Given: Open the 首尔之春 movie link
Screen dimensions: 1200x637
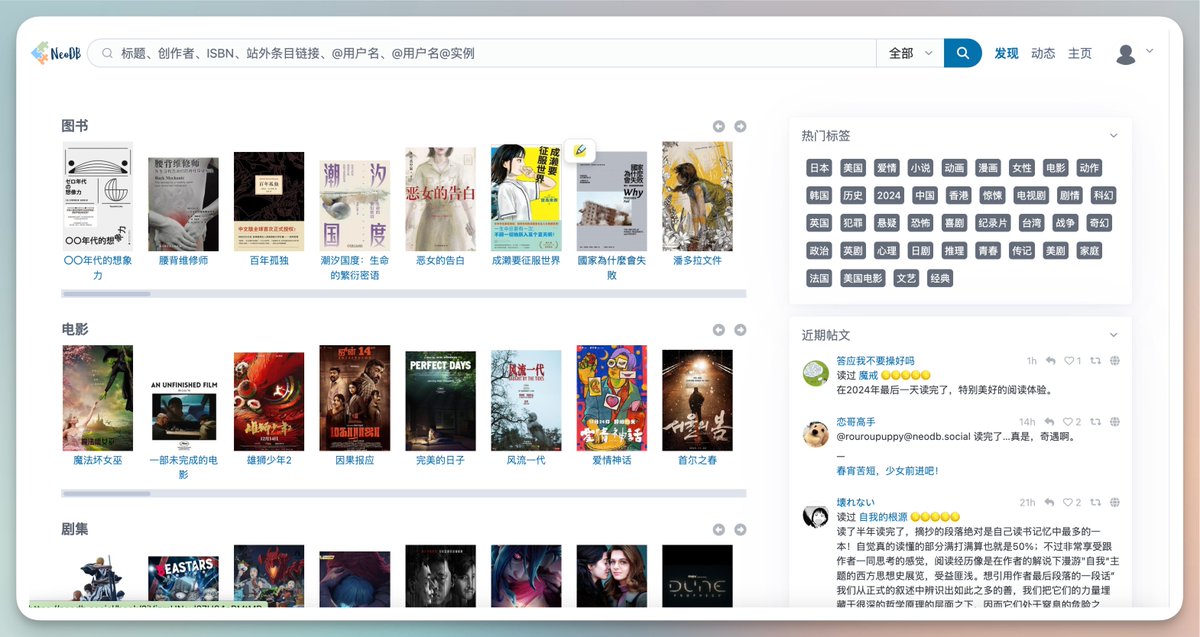Looking at the screenshot, I should [697, 460].
